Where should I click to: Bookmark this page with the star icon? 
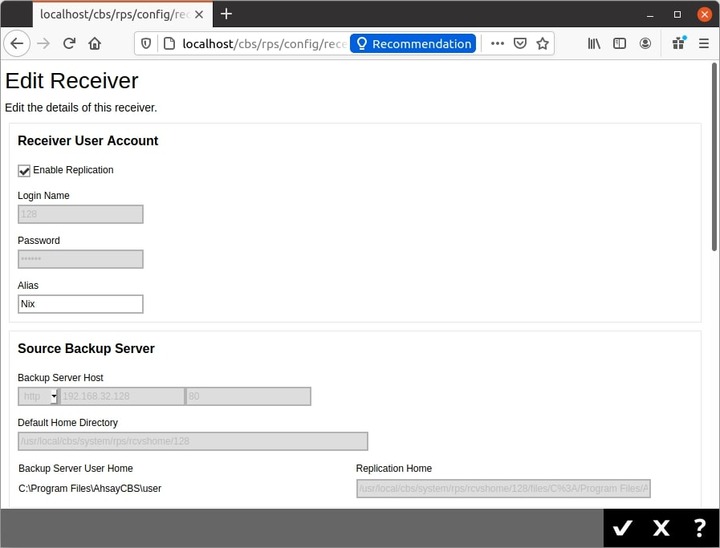(543, 44)
